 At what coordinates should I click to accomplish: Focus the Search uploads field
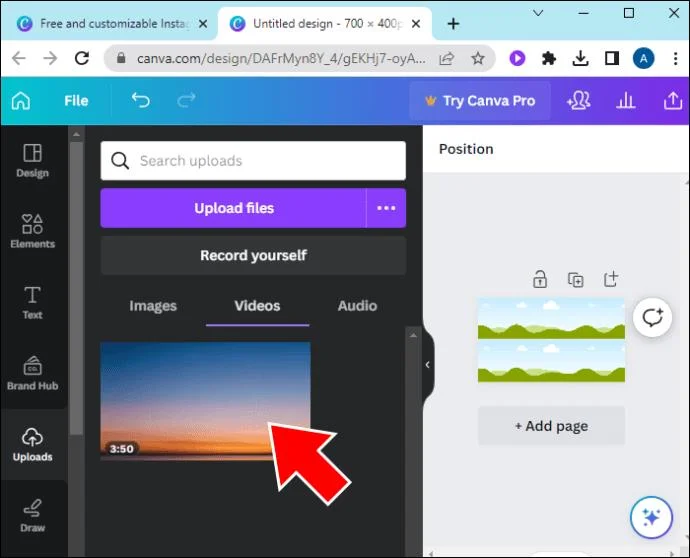(x=253, y=161)
